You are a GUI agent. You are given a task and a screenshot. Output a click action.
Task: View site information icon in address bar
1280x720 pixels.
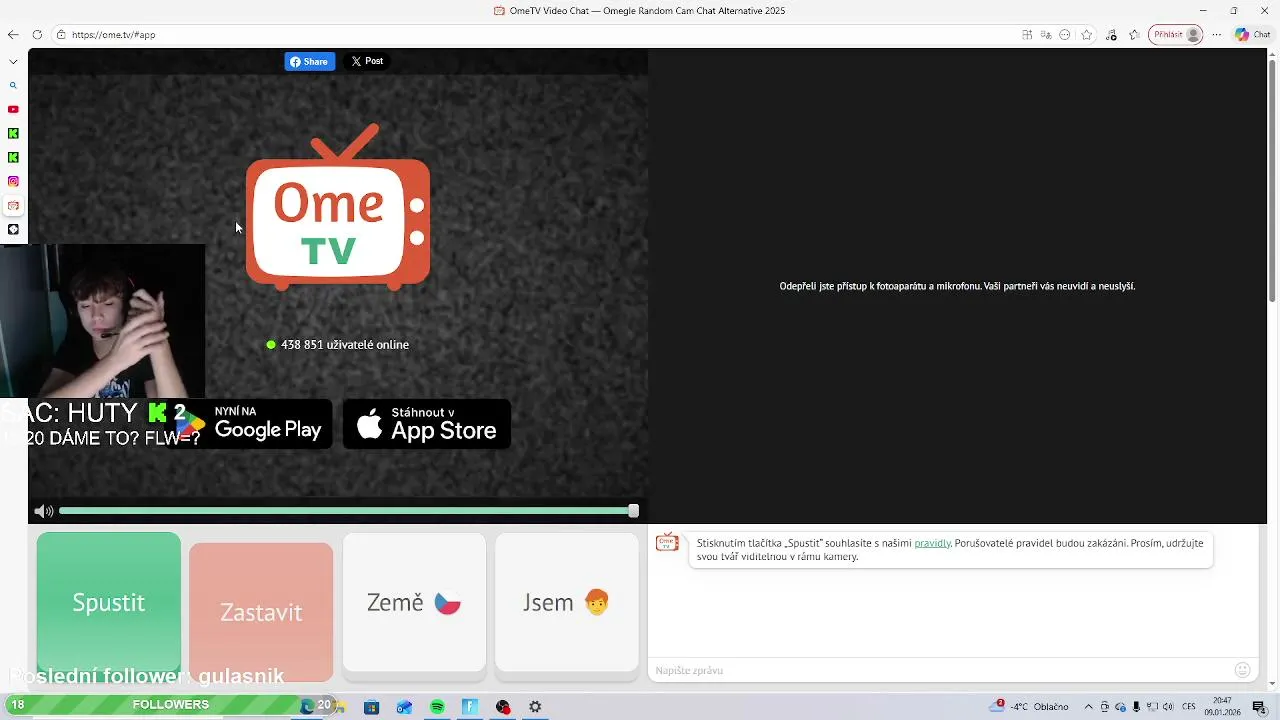(61, 34)
